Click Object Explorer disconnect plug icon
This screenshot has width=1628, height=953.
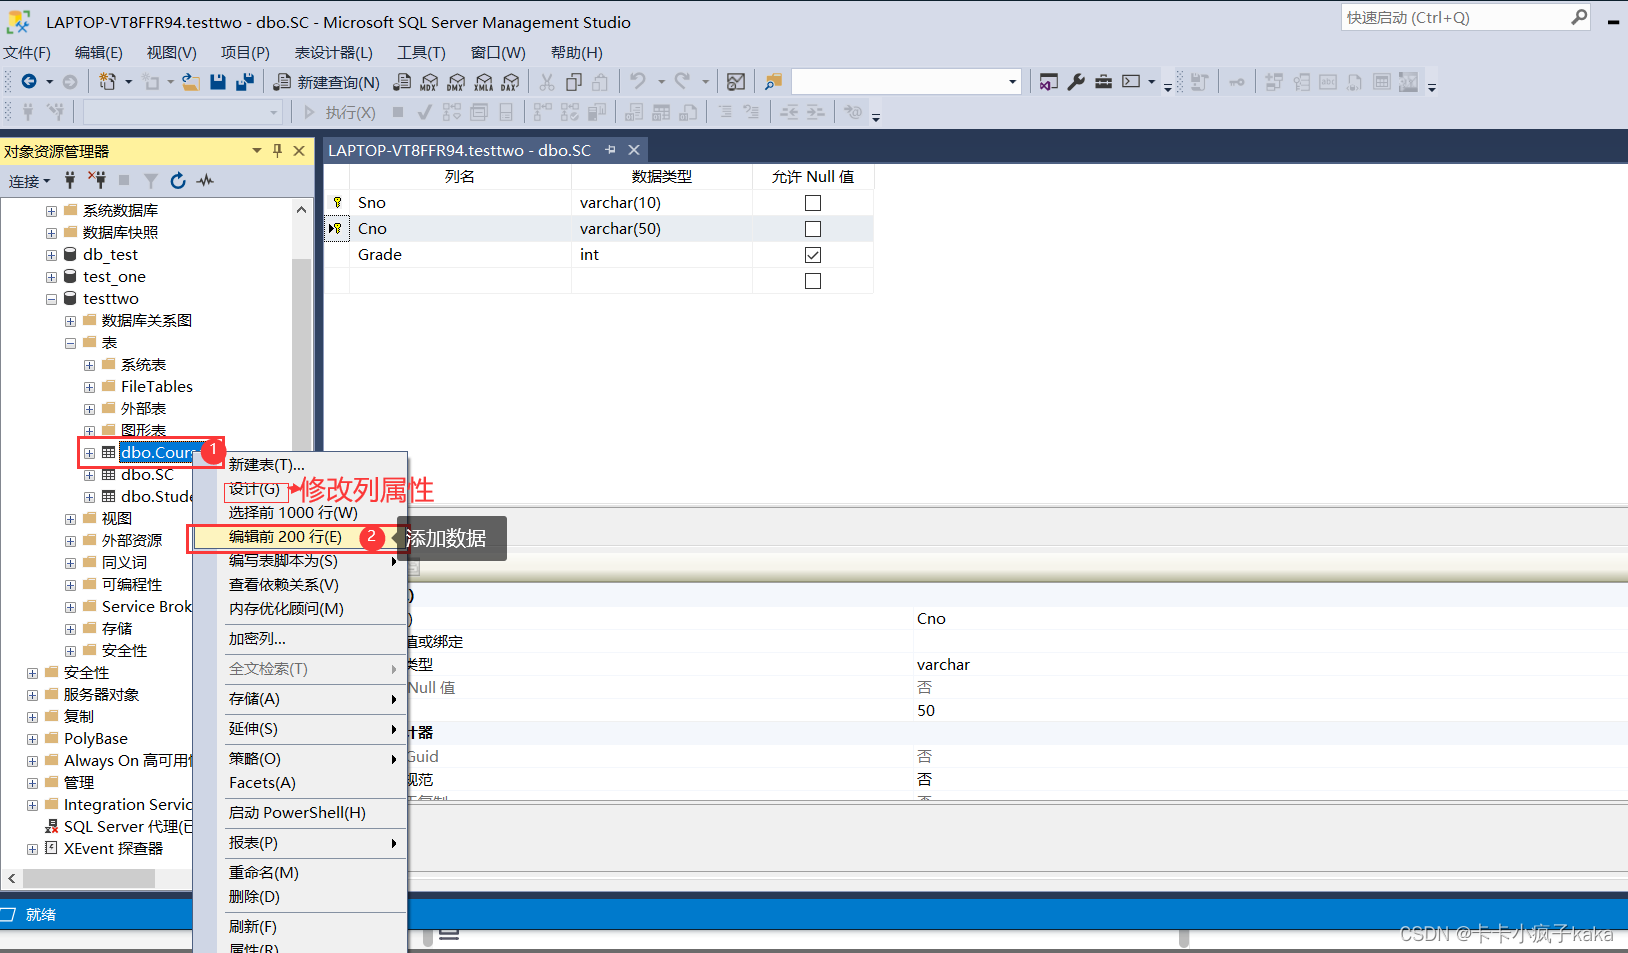pos(97,180)
